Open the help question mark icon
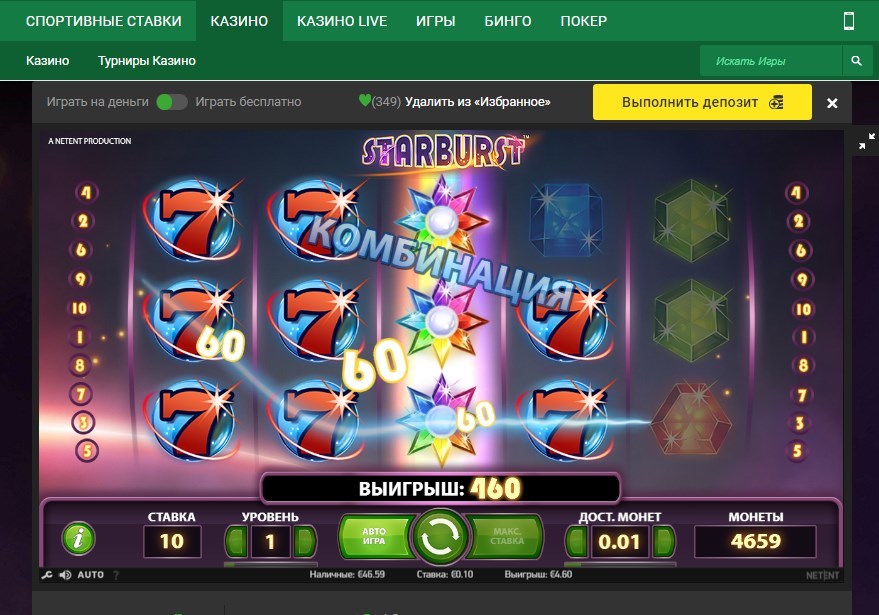 [x=116, y=575]
